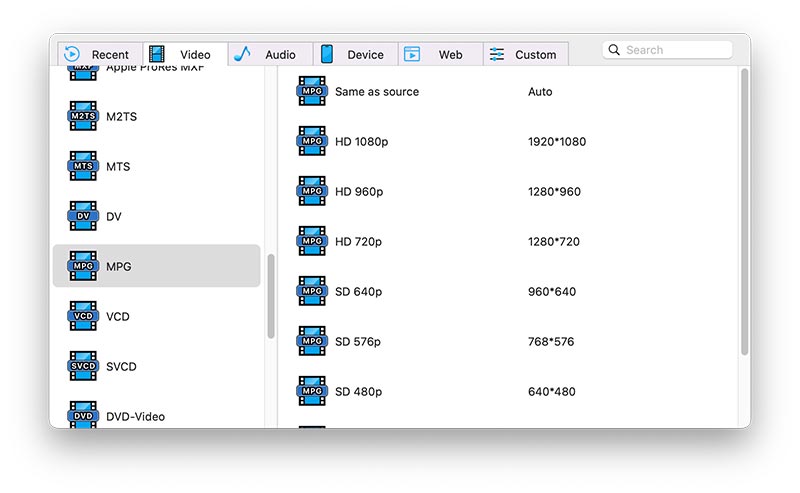This screenshot has height=493, width=800.
Task: Switch to the Video tab
Action: tap(185, 54)
